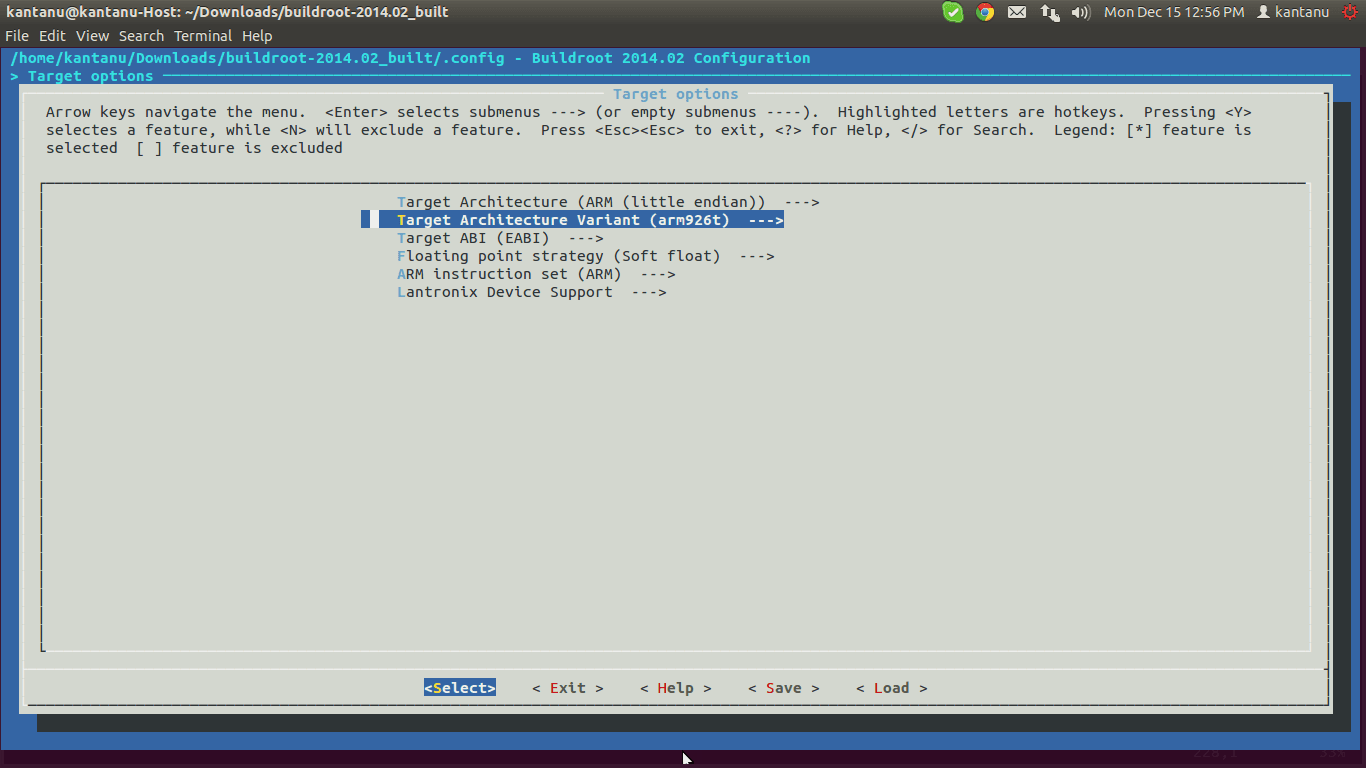Open Floating point strategy (Soft float) submenu
Viewport: 1366px width, 768px height.
[585, 256]
